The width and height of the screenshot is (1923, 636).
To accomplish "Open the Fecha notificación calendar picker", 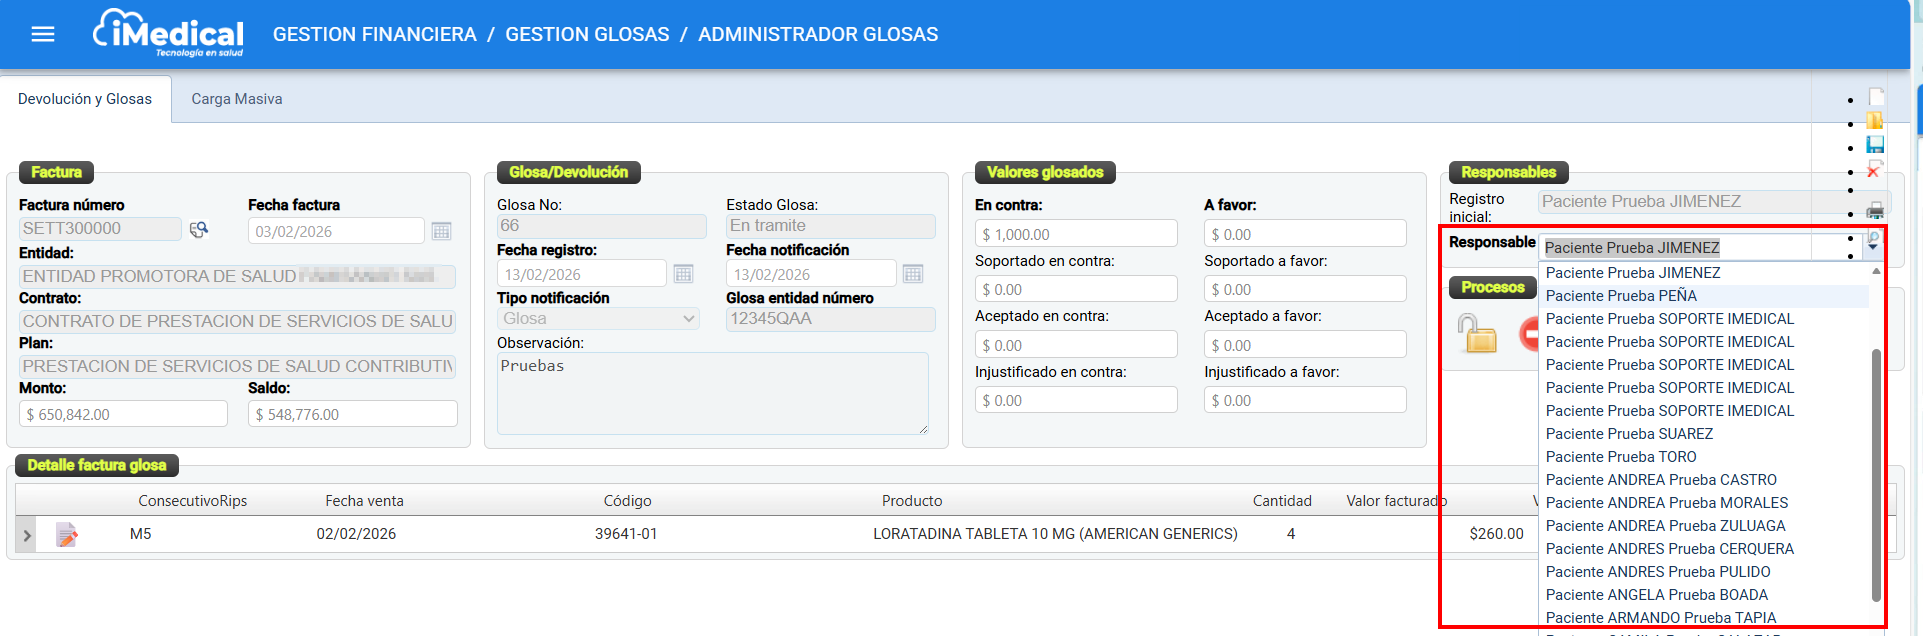I will pyautogui.click(x=912, y=274).
